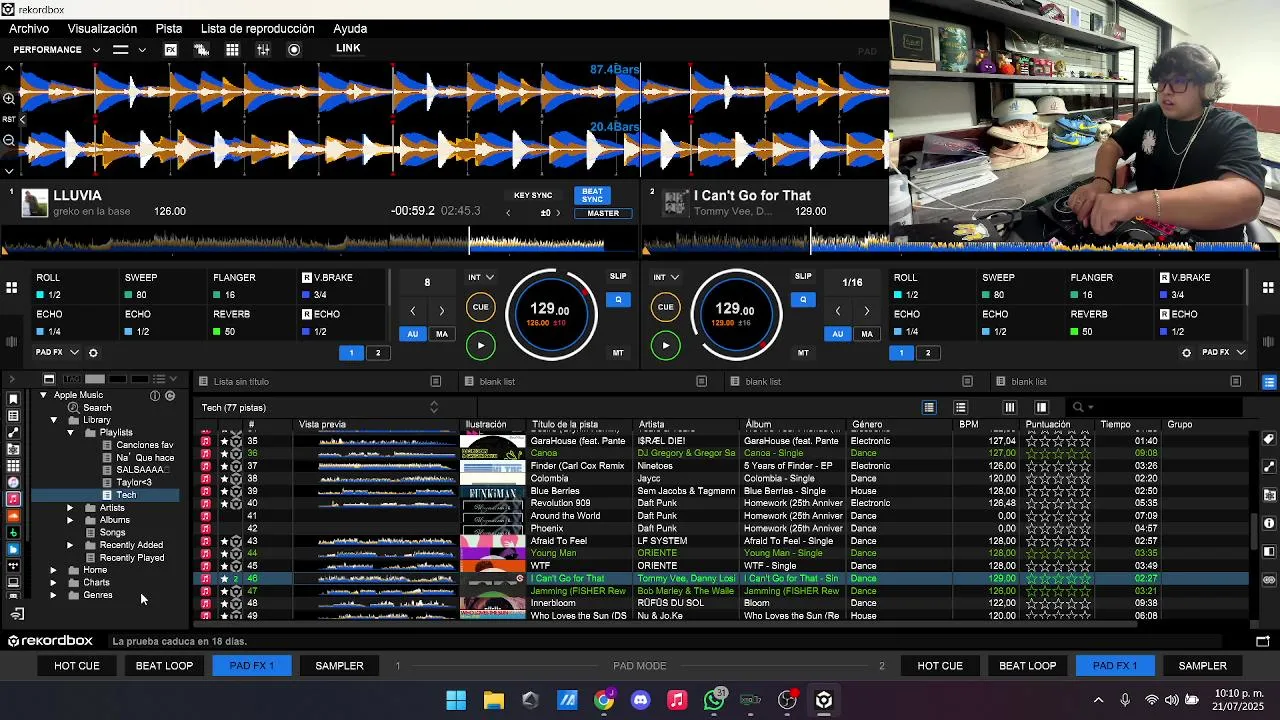Open the Pista menu
1280x720 pixels.
click(169, 29)
